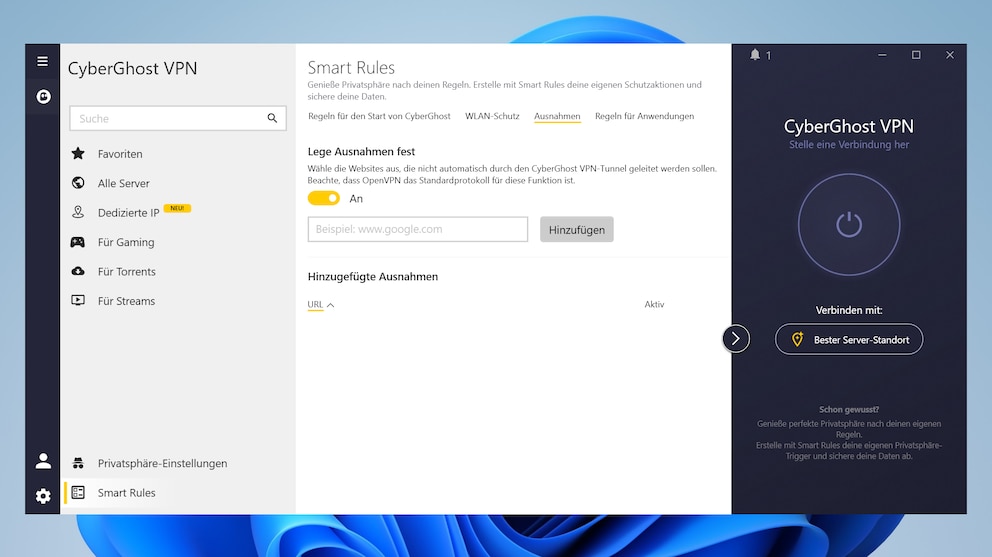992x557 pixels.
Task: Sort by URL column arrow
Action: click(x=330, y=305)
